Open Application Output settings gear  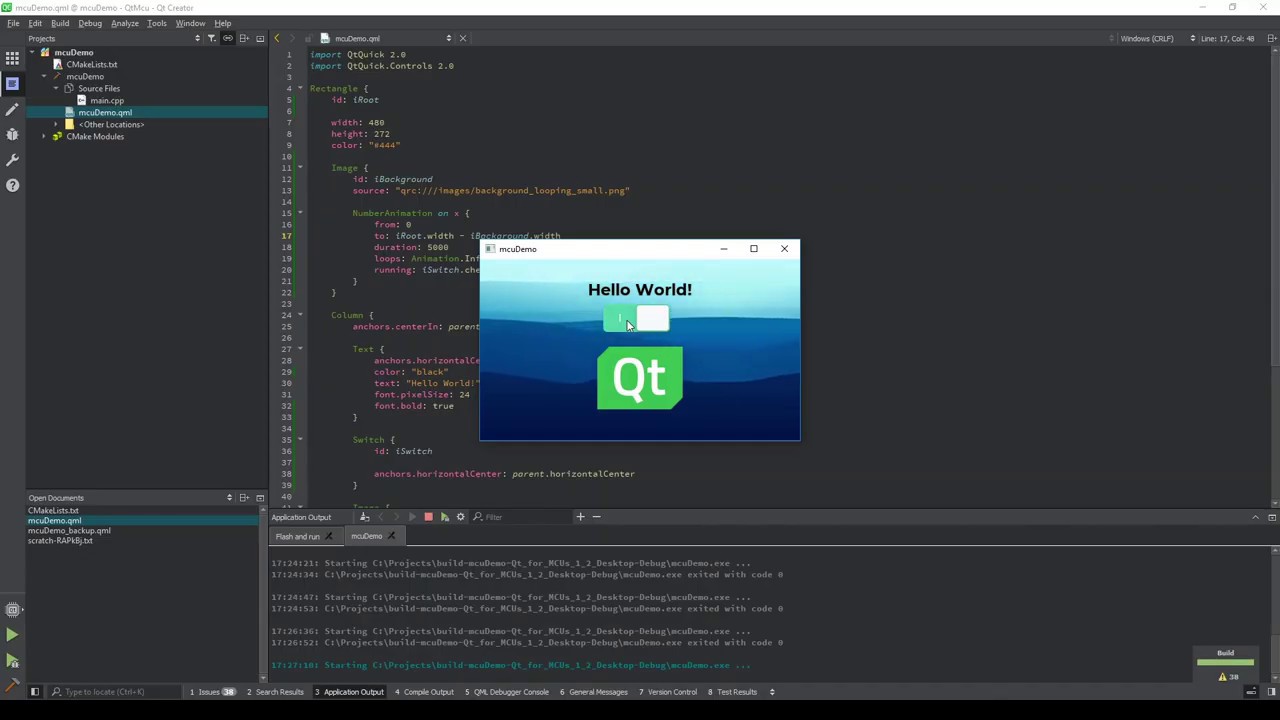460,517
